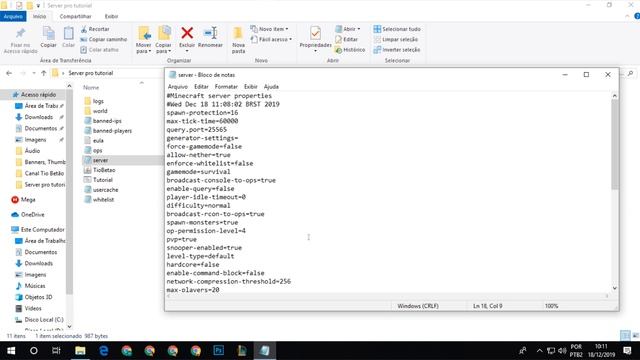This screenshot has width=640, height=360.
Task: Open Notepad Formatar menu
Action: point(226,87)
